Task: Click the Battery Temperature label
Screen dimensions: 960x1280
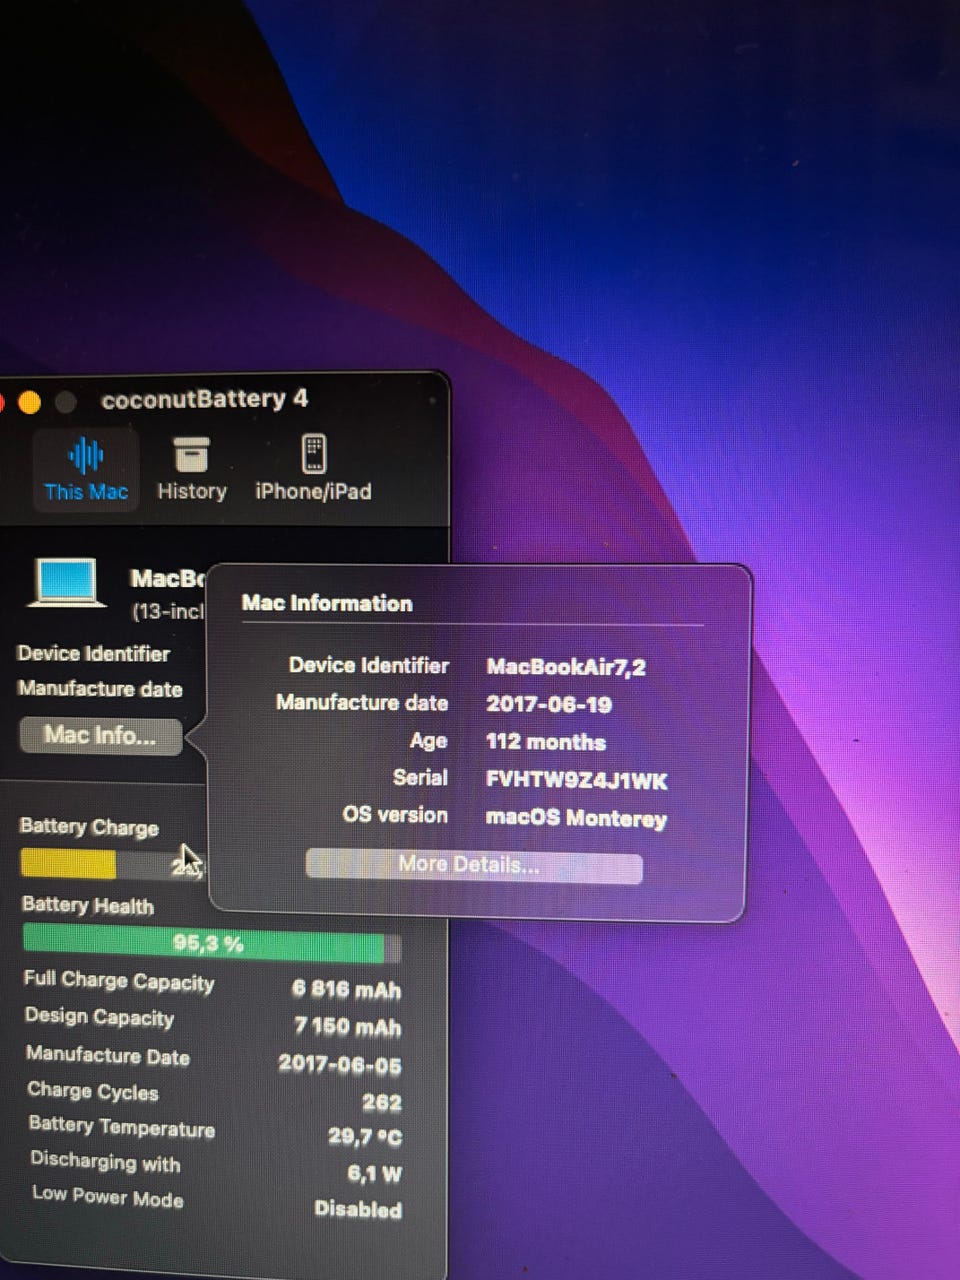Action: point(122,1127)
